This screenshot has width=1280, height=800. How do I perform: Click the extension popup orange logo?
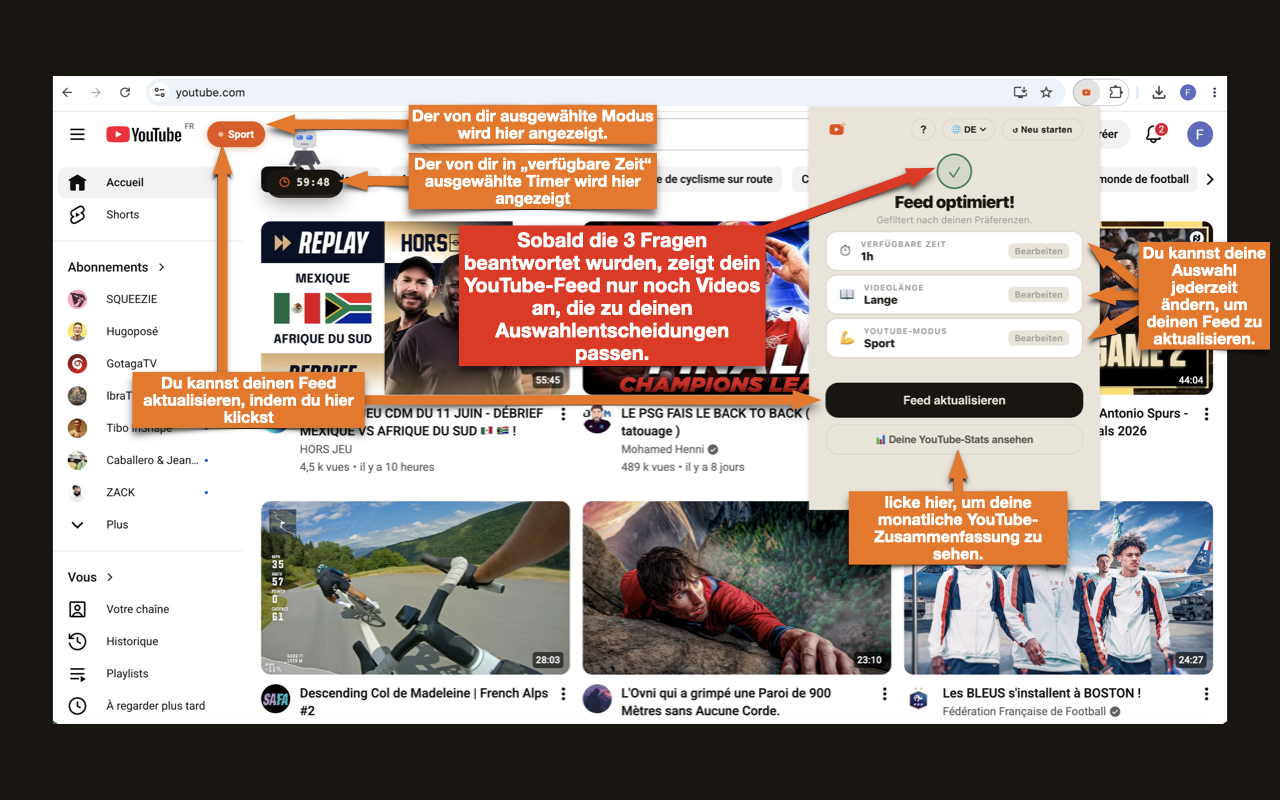point(836,129)
